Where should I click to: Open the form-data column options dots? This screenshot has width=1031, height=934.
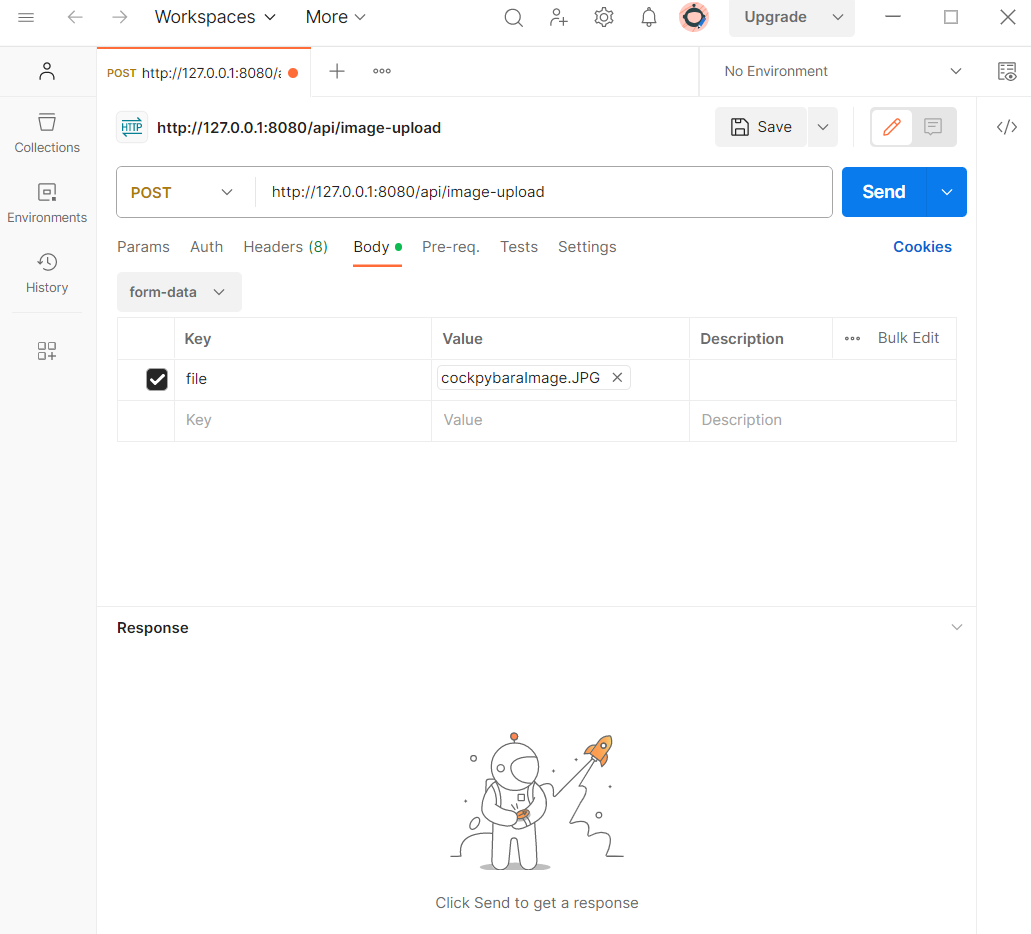tap(852, 339)
